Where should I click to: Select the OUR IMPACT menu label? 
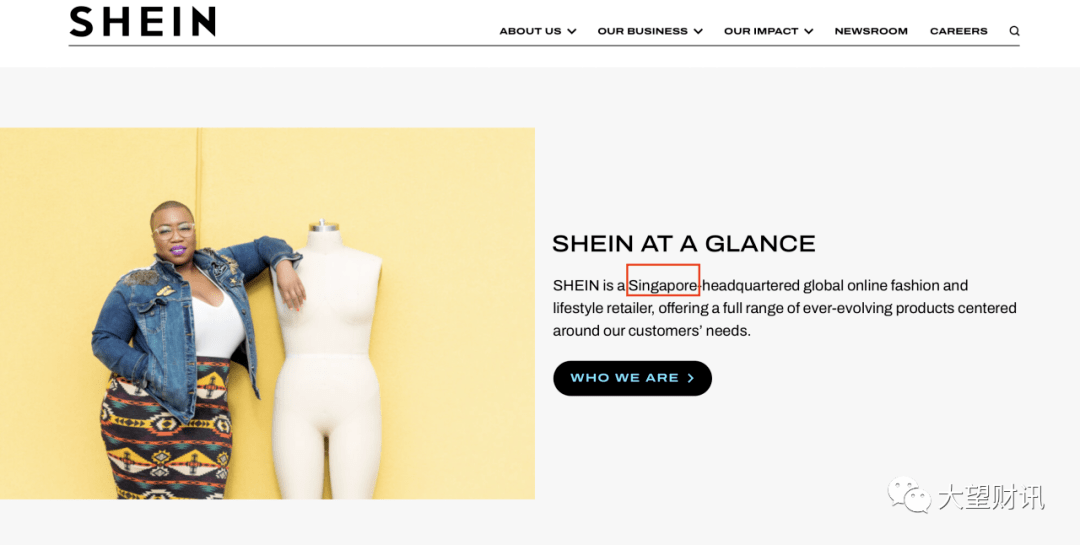761,31
